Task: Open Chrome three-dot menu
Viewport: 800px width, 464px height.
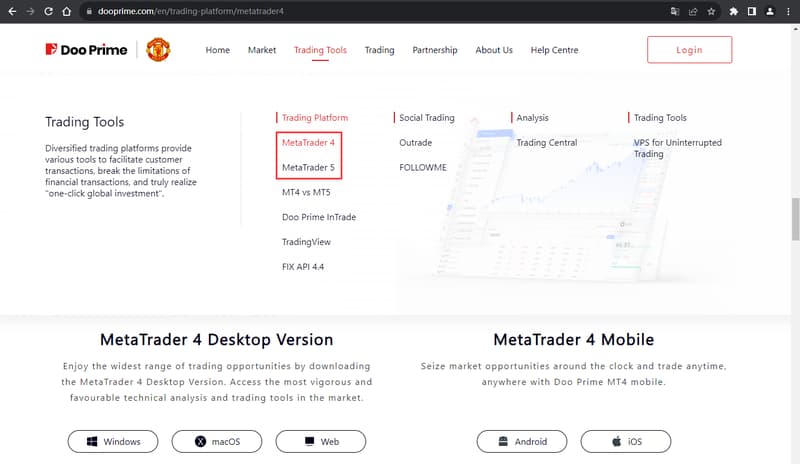Action: 788,12
